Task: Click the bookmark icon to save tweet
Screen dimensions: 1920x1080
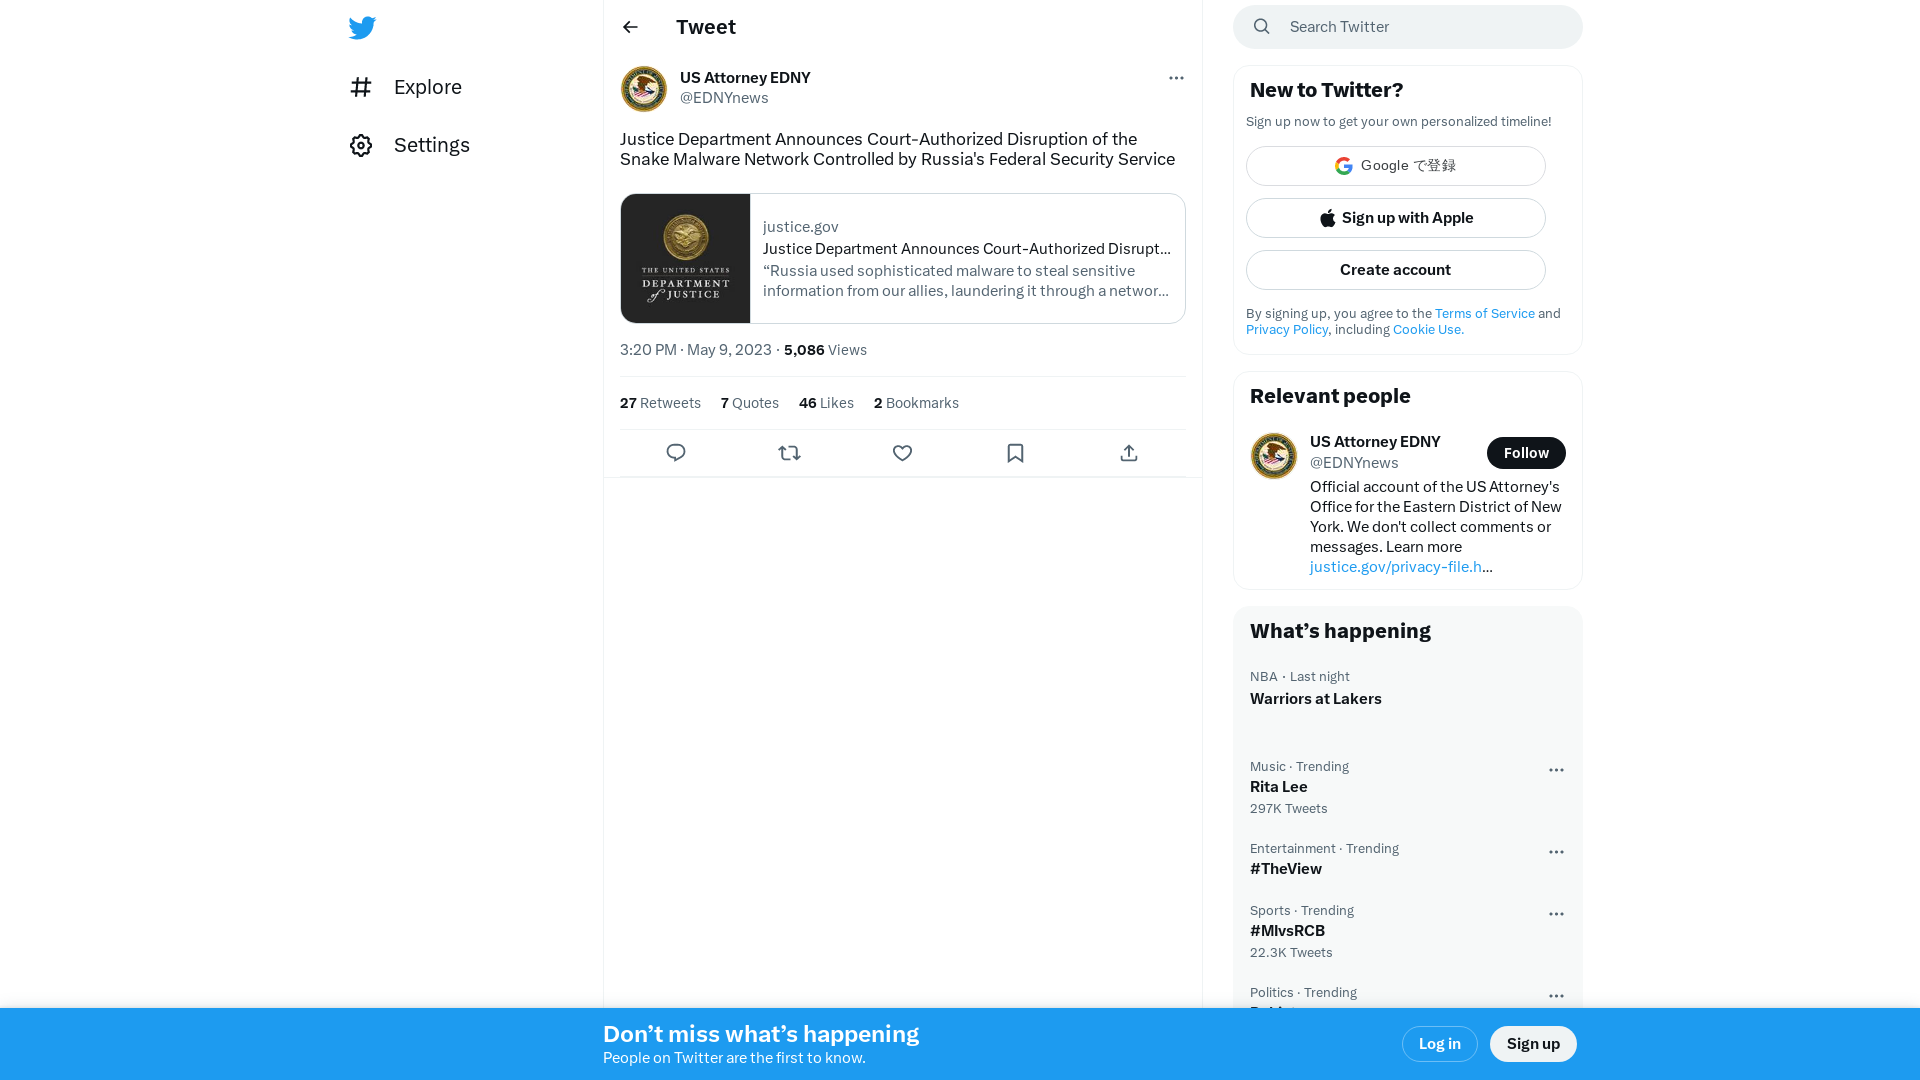Action: (x=1015, y=452)
